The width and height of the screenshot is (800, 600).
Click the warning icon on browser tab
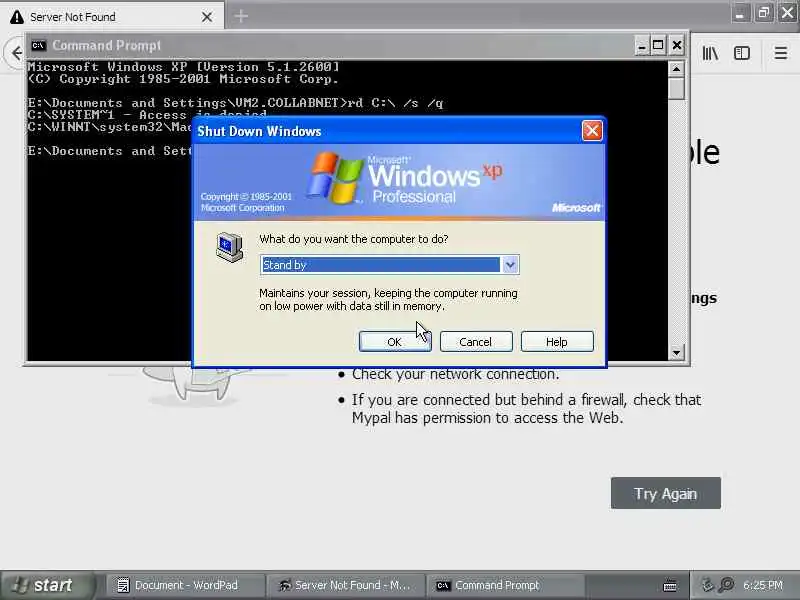[x=17, y=17]
